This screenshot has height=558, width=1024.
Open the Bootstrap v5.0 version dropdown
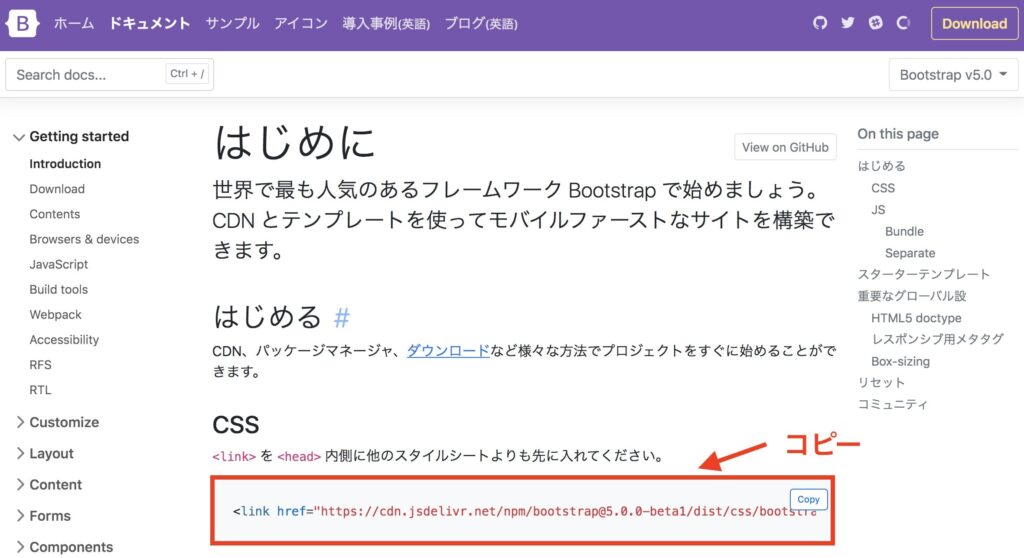953,74
